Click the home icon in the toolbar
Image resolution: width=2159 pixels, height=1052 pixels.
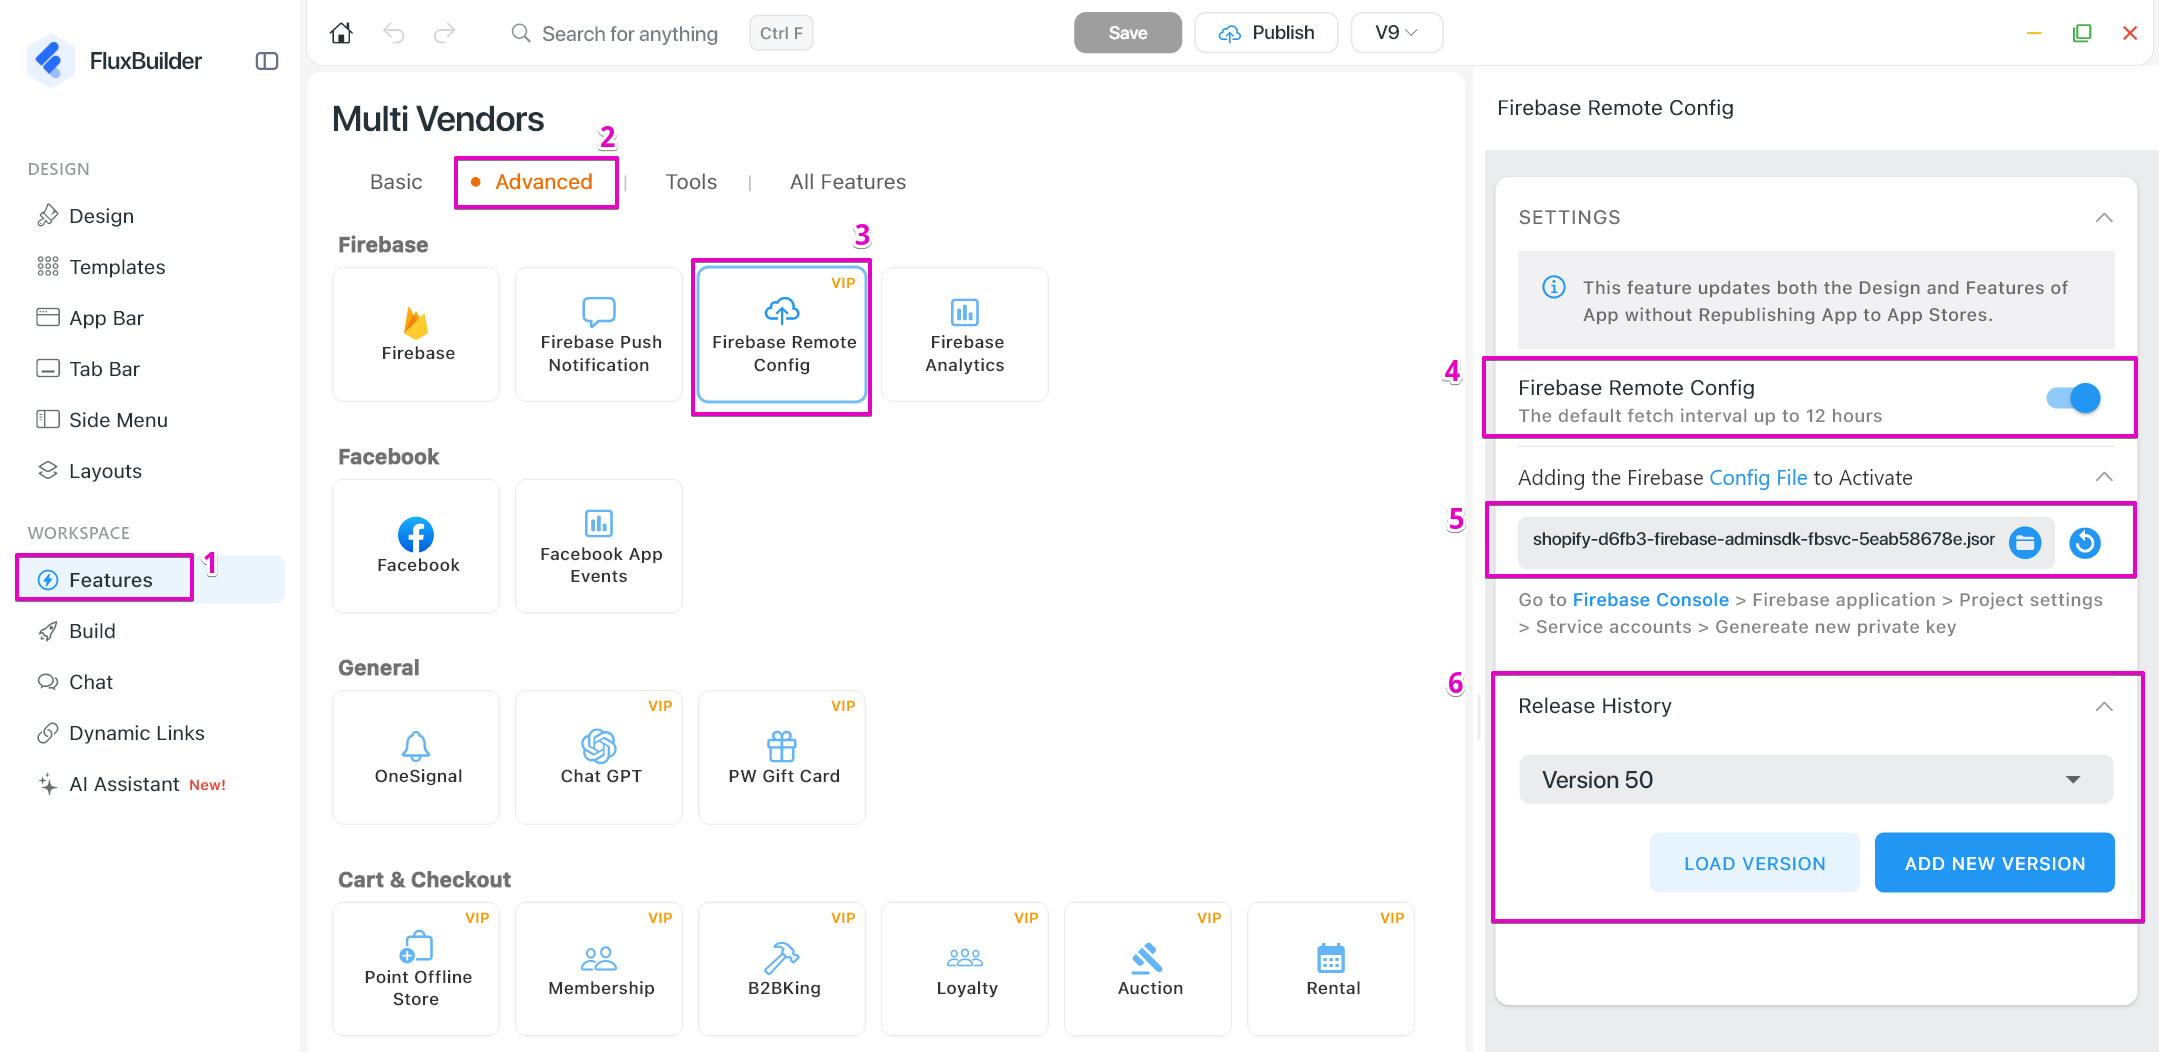click(341, 33)
